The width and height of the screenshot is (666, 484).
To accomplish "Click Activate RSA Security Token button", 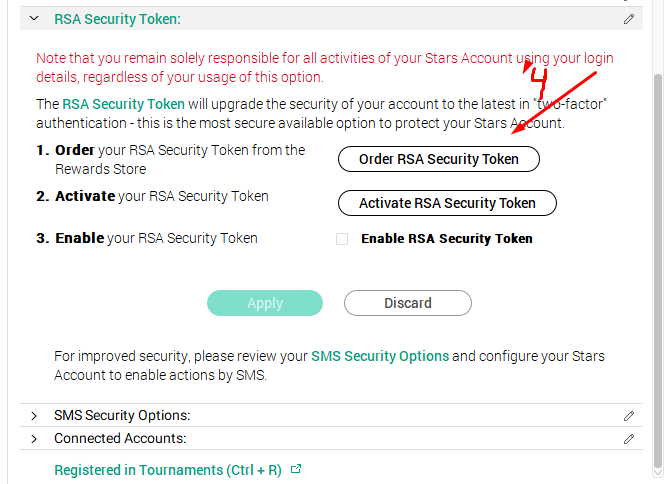I will pyautogui.click(x=447, y=203).
